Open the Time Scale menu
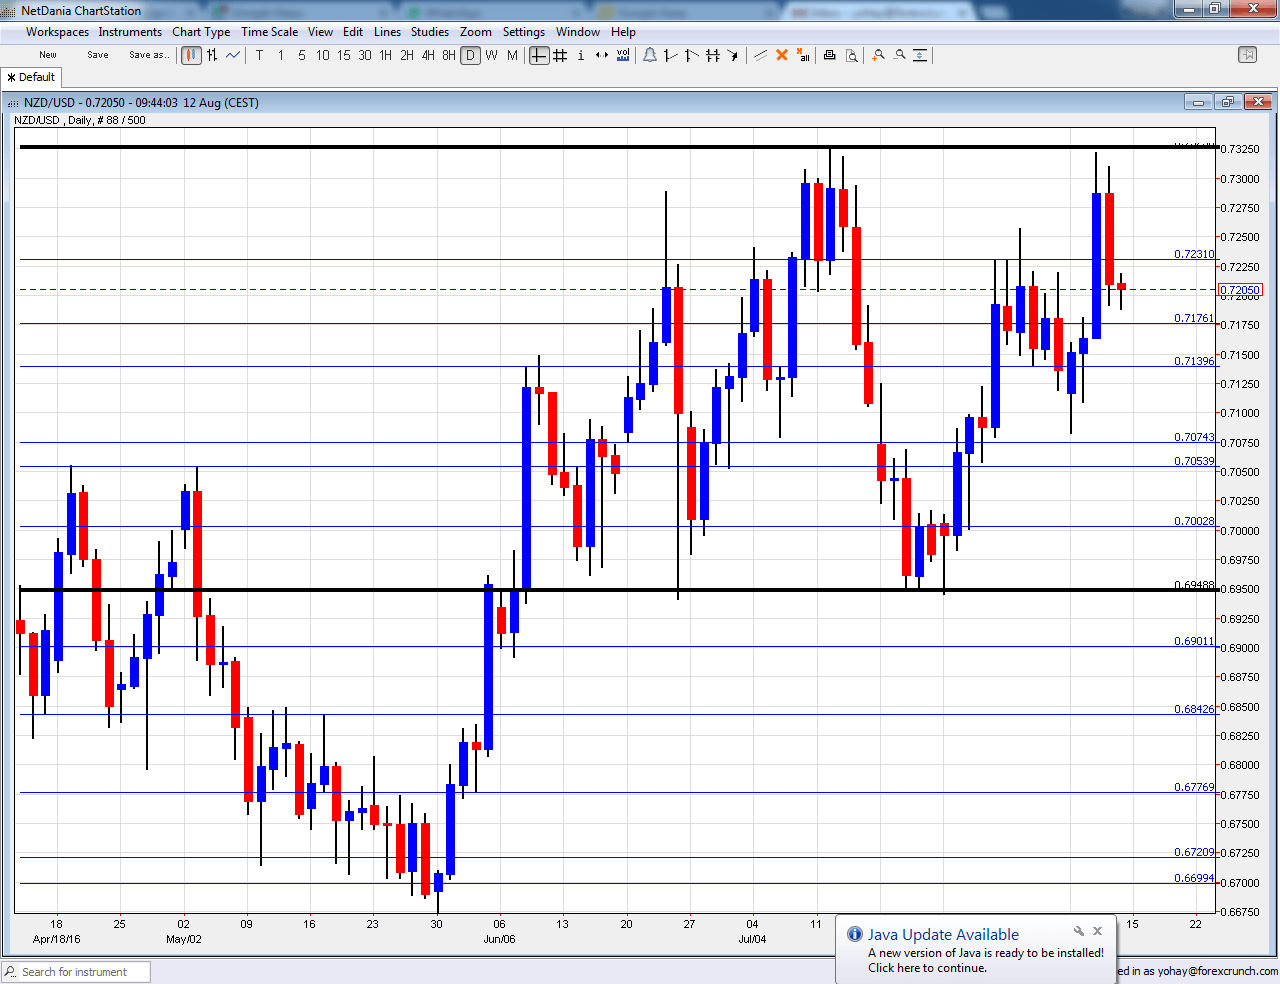Image resolution: width=1280 pixels, height=984 pixels. tap(269, 31)
